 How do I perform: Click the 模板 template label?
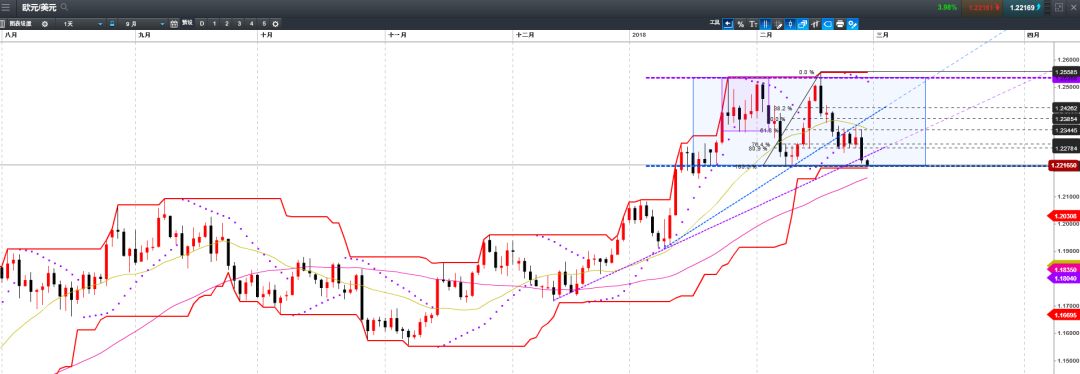click(x=187, y=23)
